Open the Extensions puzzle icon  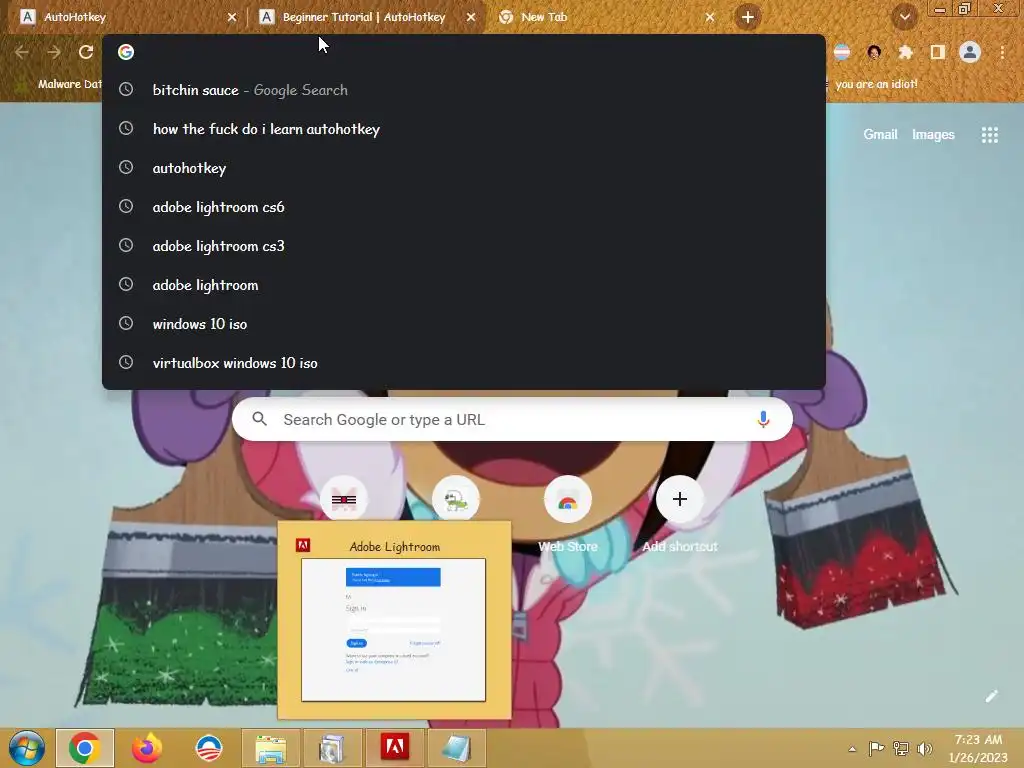click(x=906, y=52)
